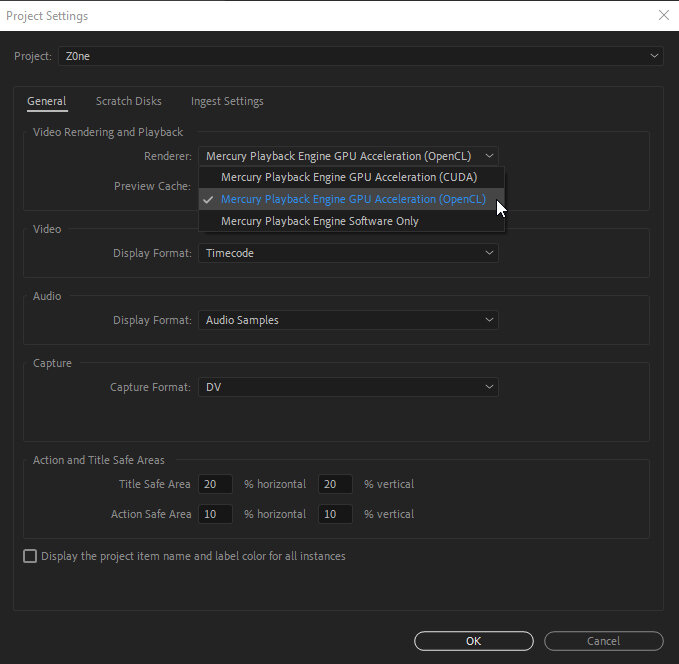This screenshot has width=679, height=664.
Task: Open the Capture Format DV dropdown
Action: 348,387
